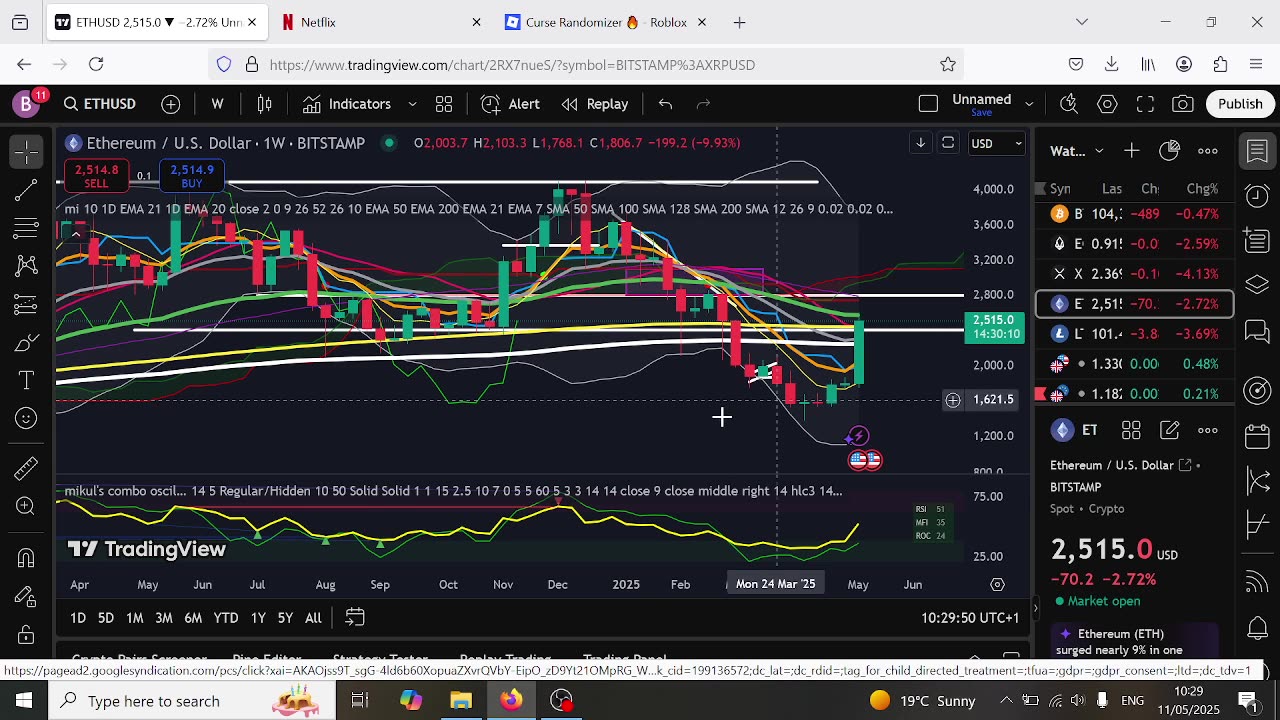
Task: Click the red SELL 2,514.8 button
Action: (96, 177)
